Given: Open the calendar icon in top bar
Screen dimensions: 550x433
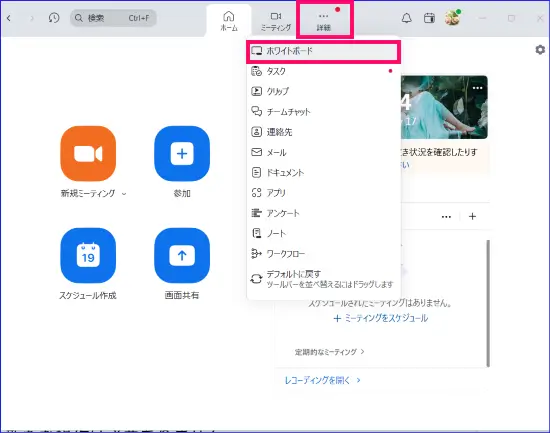Looking at the screenshot, I should (429, 18).
